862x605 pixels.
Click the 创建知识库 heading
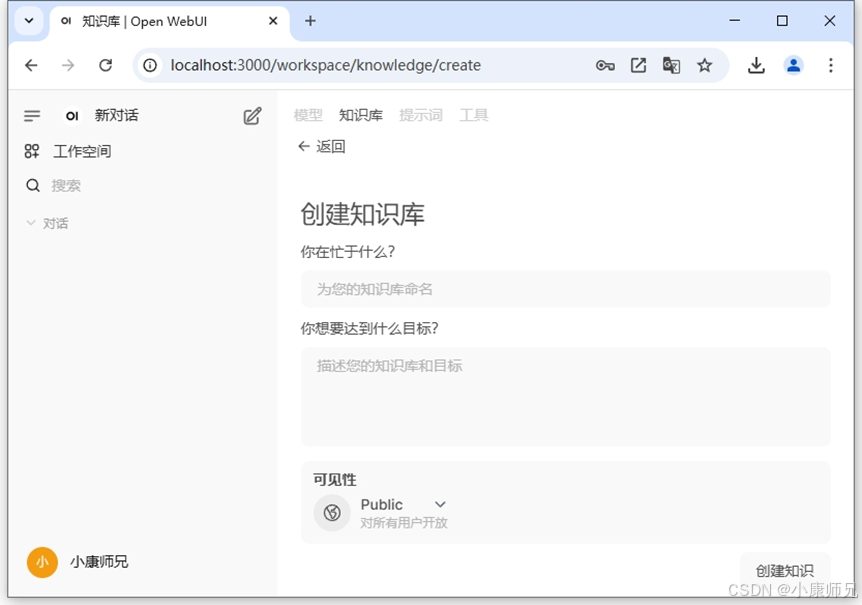(362, 214)
